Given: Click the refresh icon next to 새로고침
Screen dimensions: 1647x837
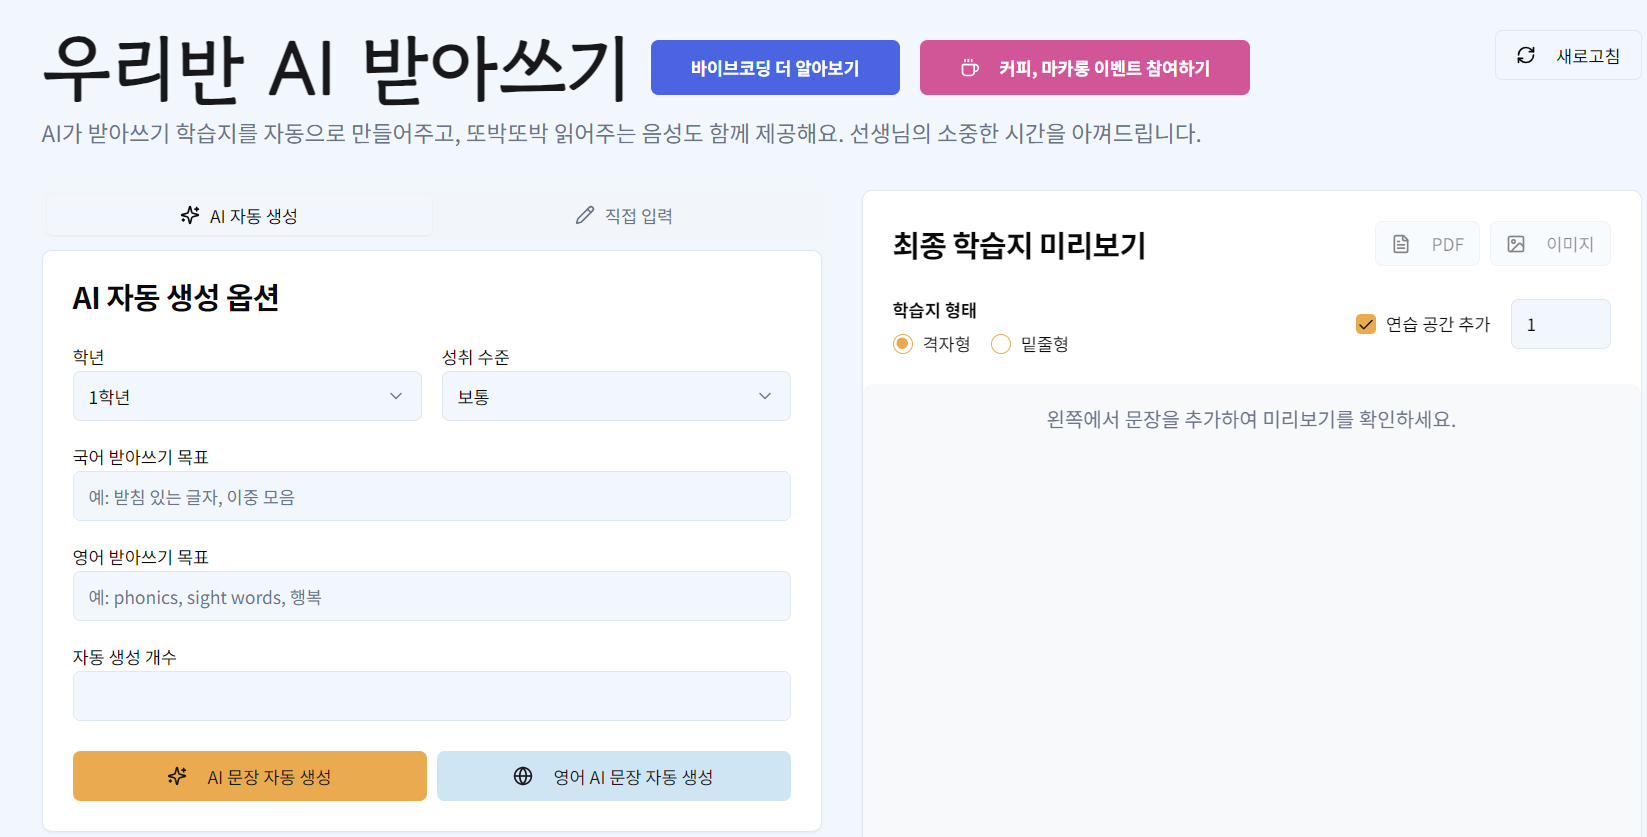Looking at the screenshot, I should [x=1525, y=55].
